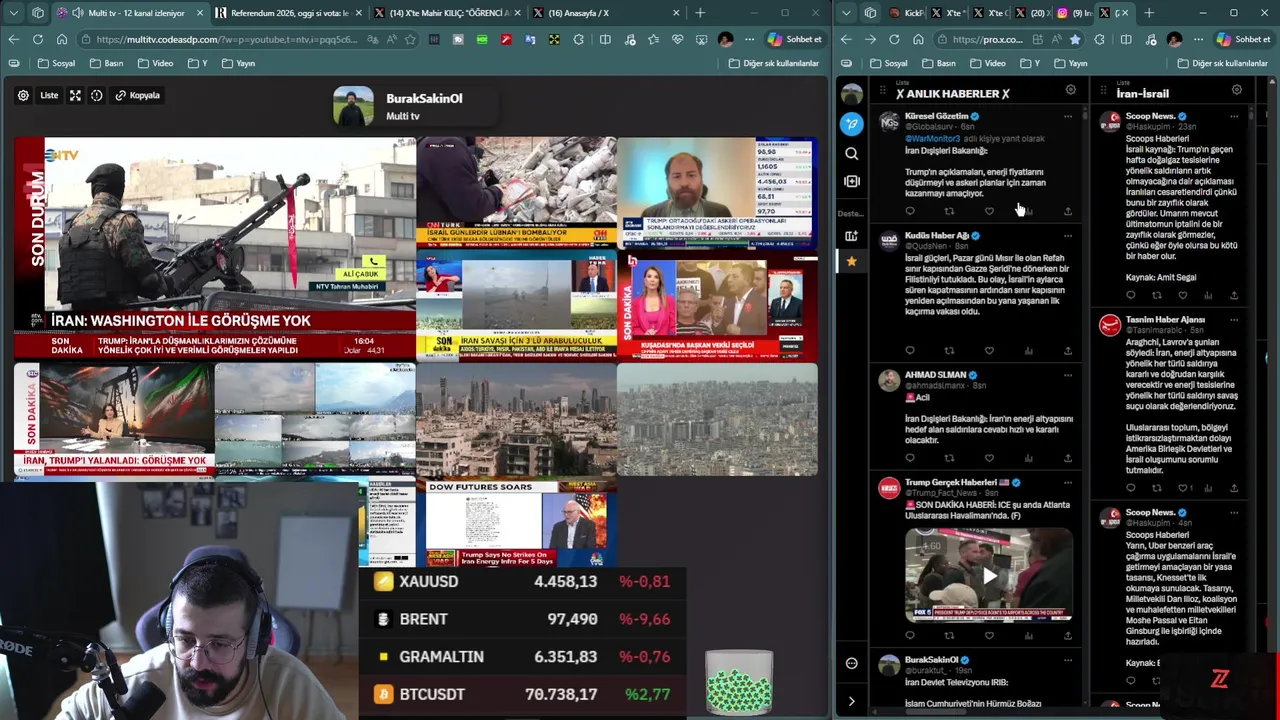Open new tab in left browser window
The height and width of the screenshot is (720, 1280).
click(x=700, y=13)
